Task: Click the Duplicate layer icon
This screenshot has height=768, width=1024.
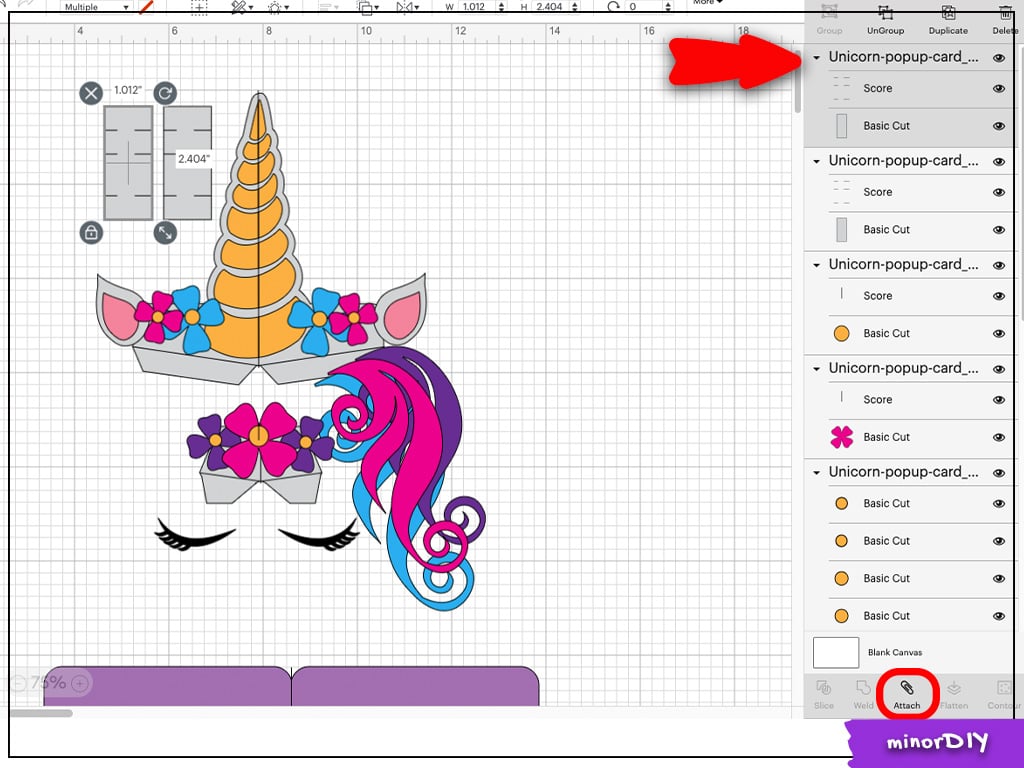Action: coord(948,12)
